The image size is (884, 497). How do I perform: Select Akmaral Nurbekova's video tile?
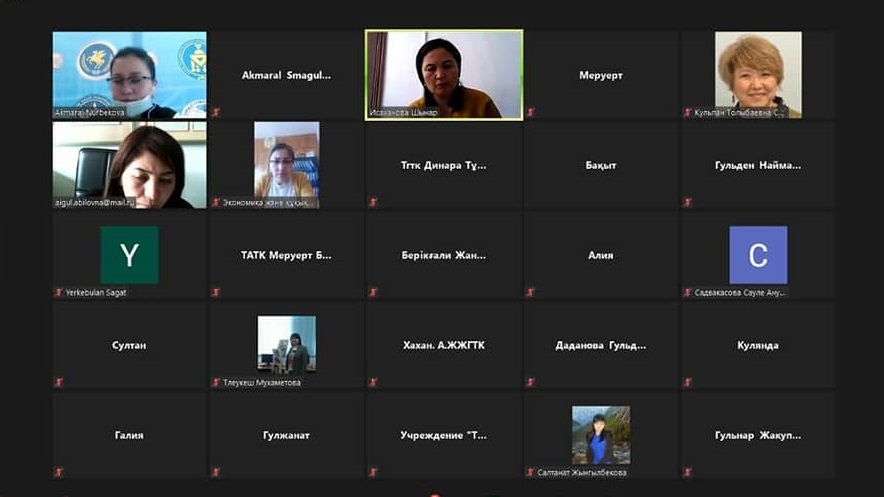tap(129, 75)
